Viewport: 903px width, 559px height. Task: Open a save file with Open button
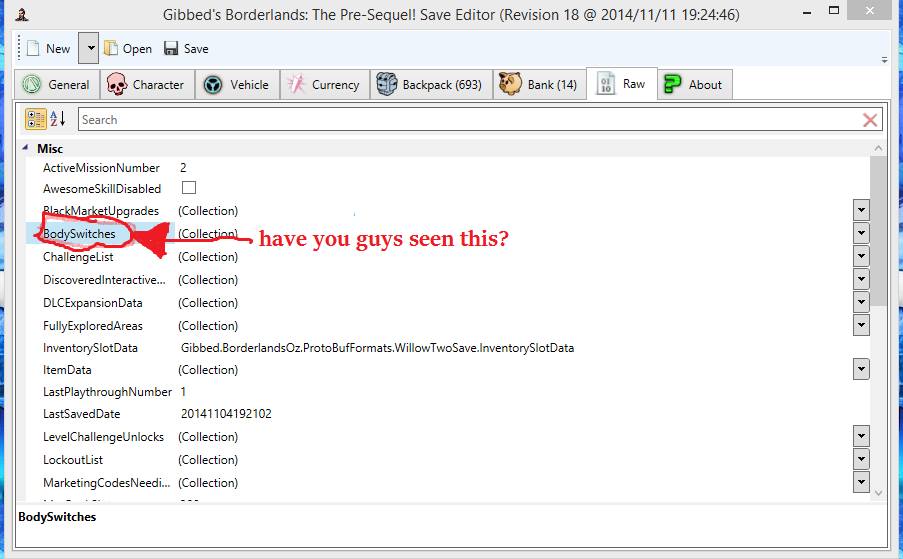coord(128,49)
